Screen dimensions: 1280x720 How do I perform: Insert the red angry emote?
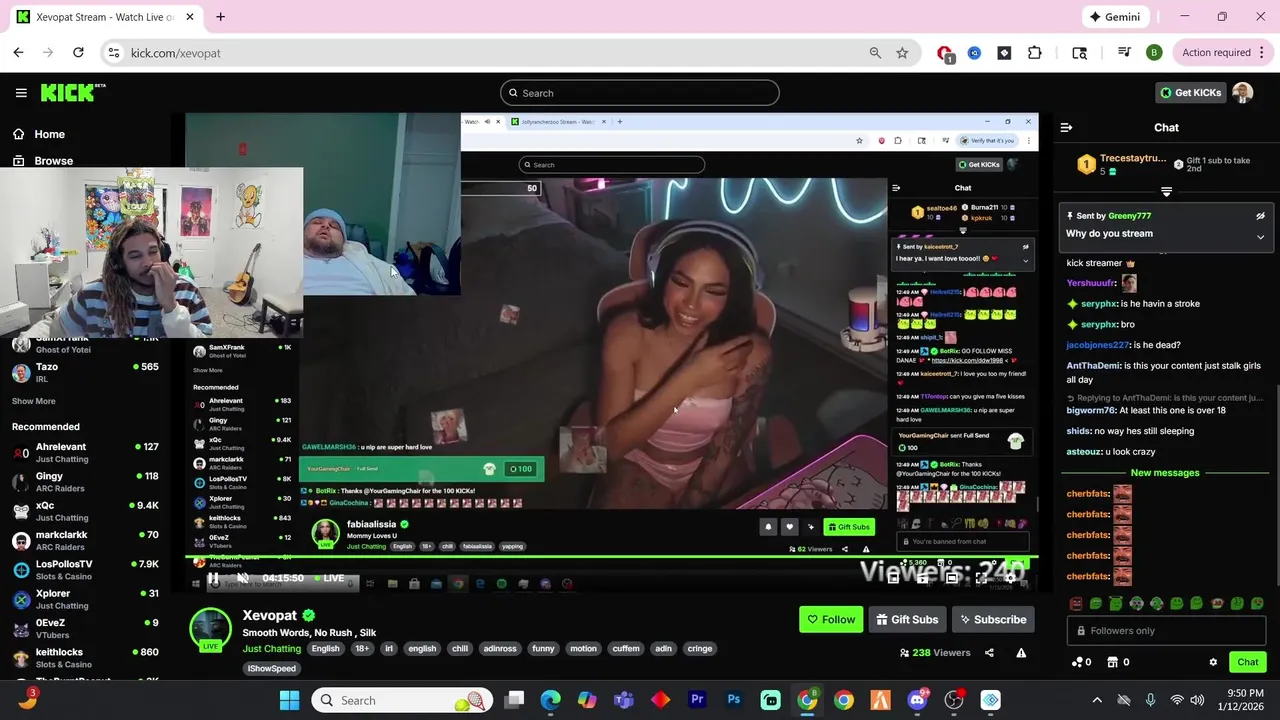point(1076,603)
